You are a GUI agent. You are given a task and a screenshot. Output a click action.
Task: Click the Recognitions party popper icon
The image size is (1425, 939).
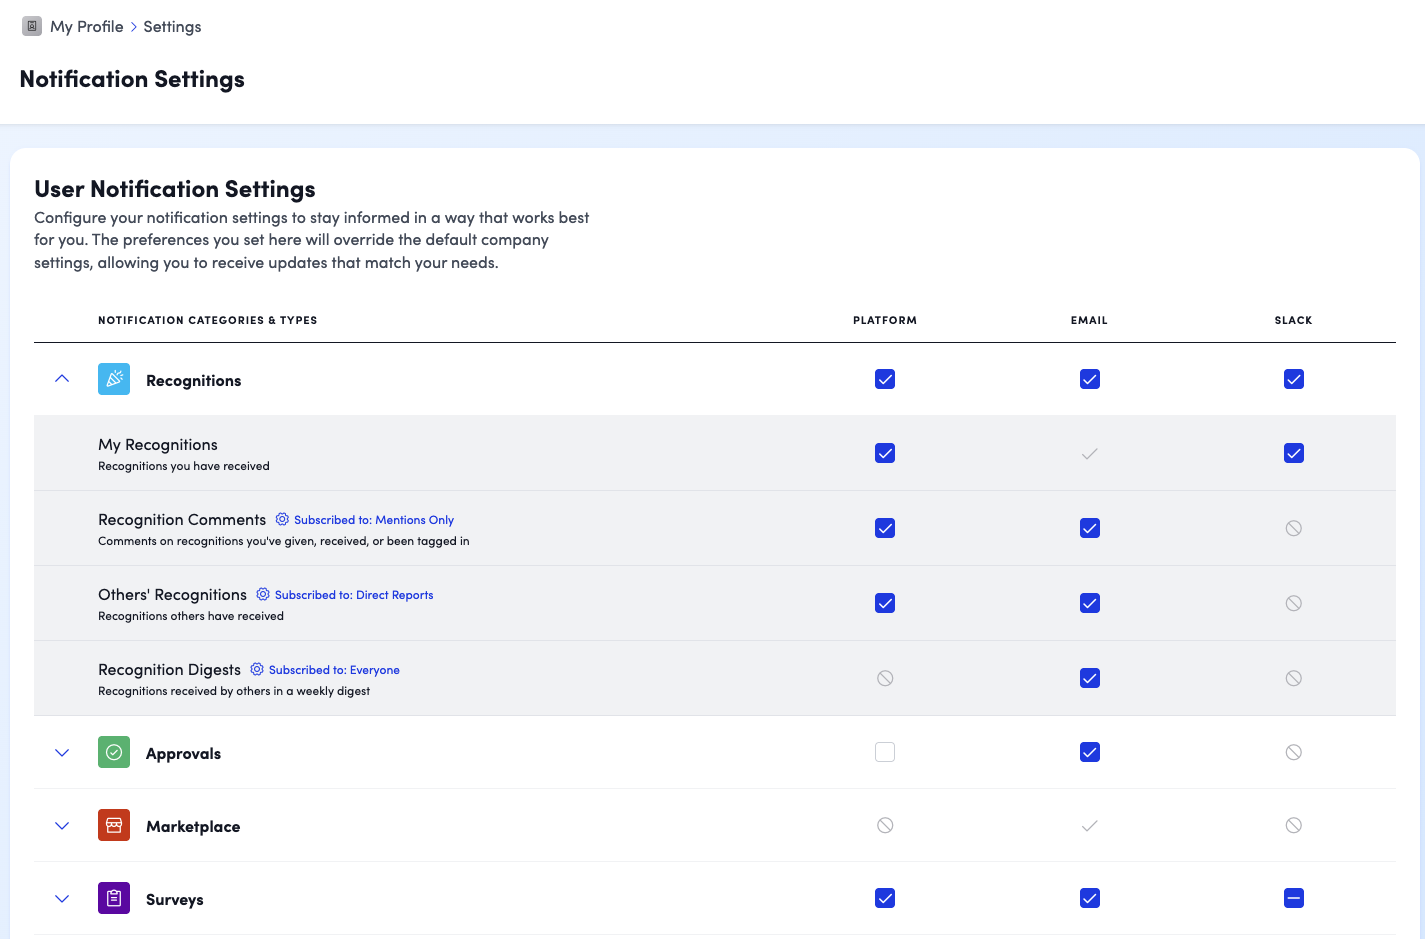click(114, 379)
